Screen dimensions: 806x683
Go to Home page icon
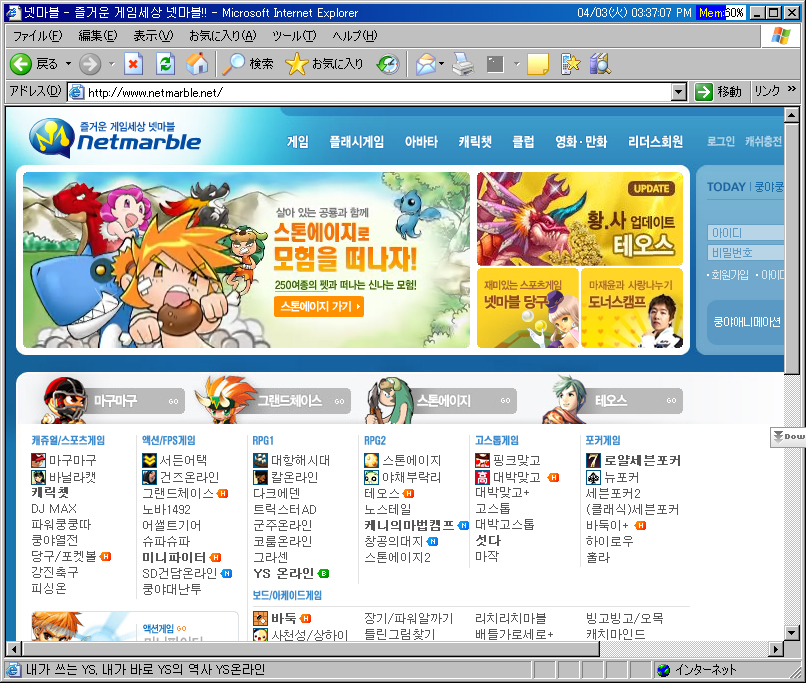(x=197, y=64)
